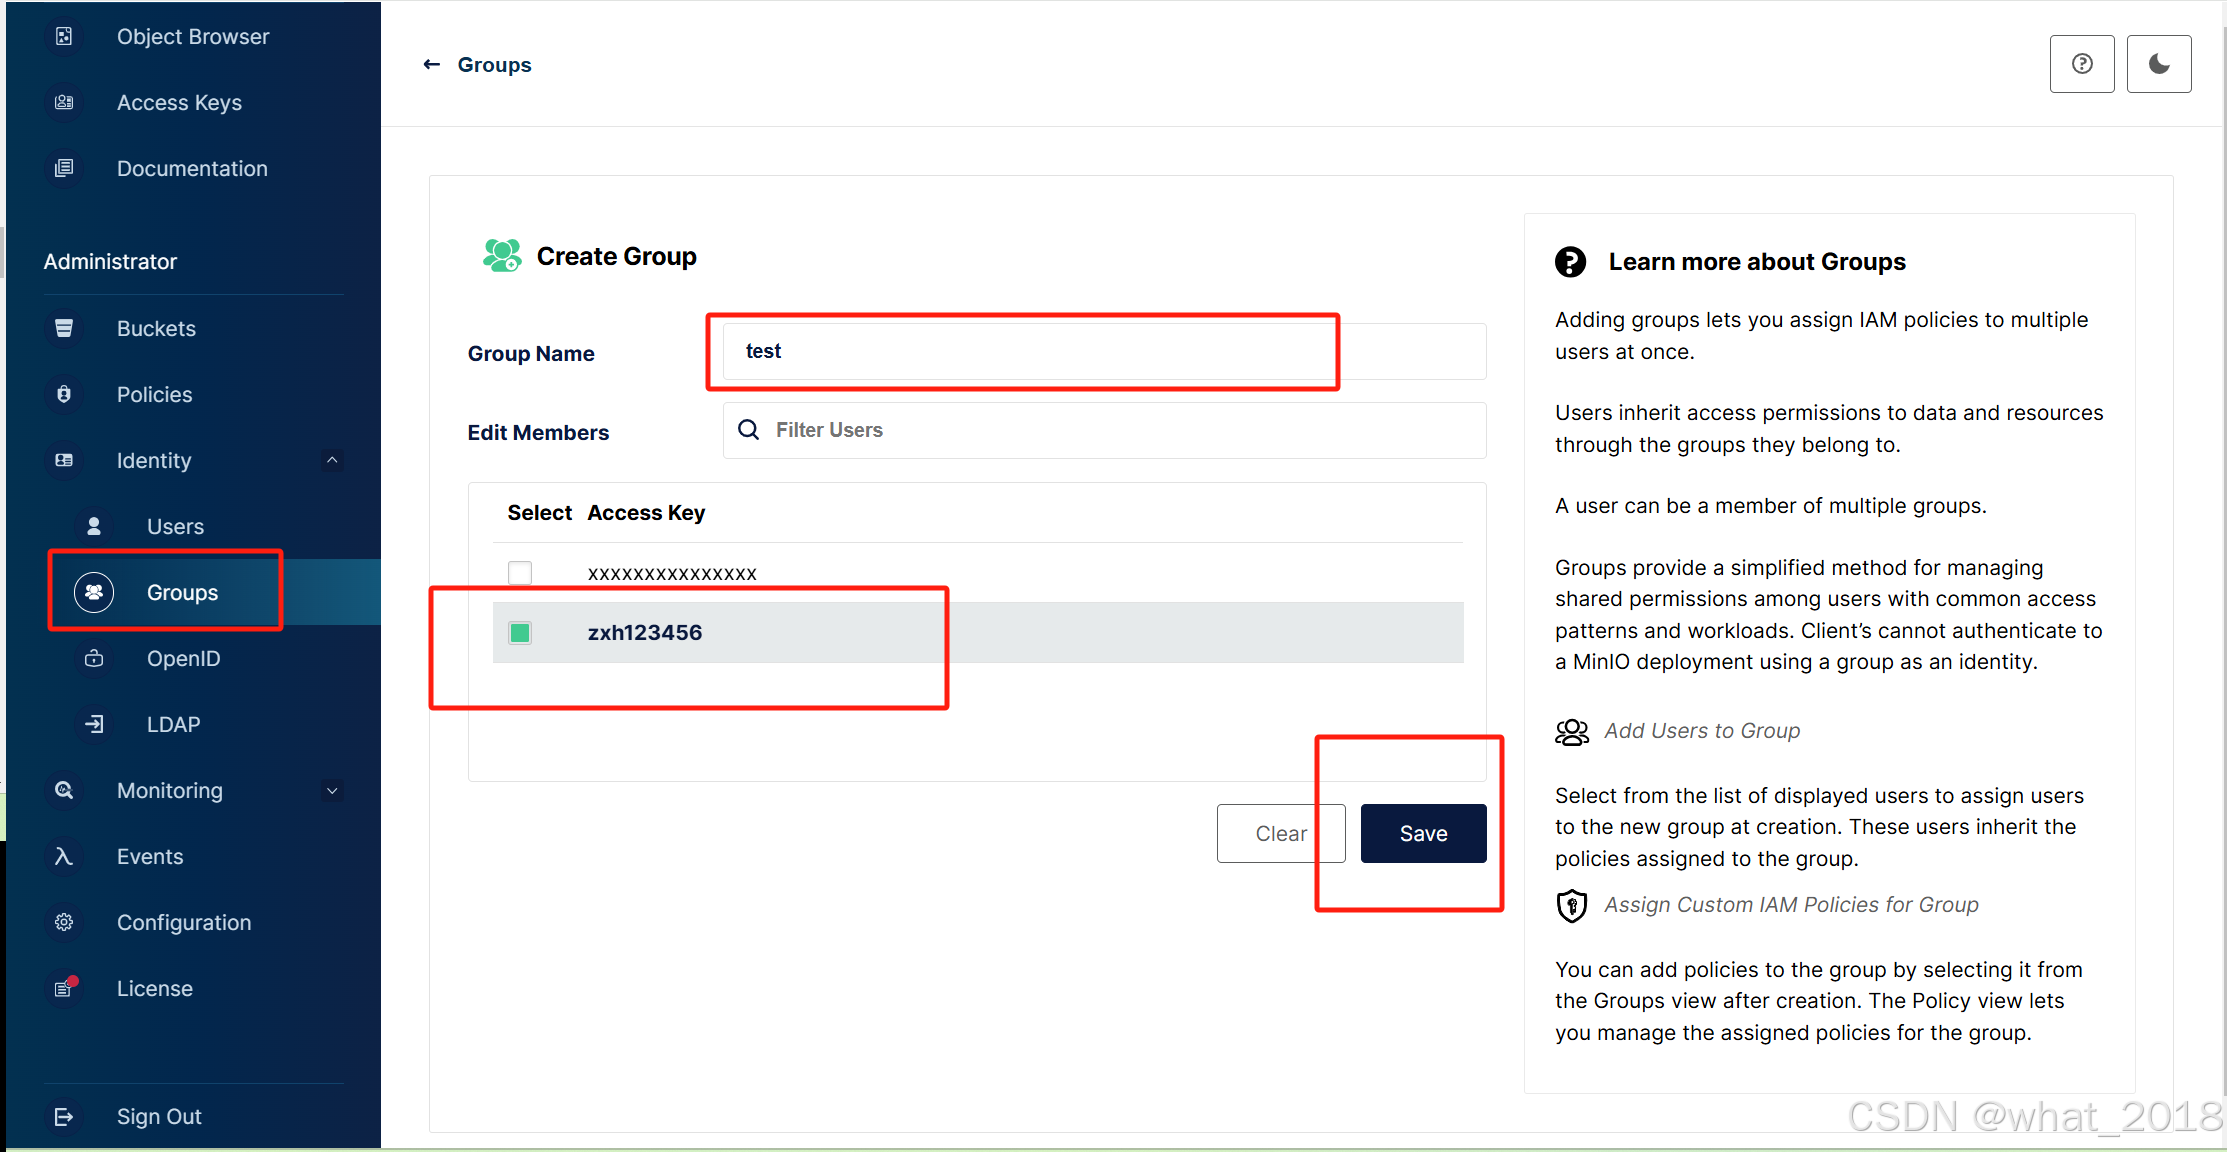Click the Buckets icon in sidebar
2227x1152 pixels.
point(64,328)
